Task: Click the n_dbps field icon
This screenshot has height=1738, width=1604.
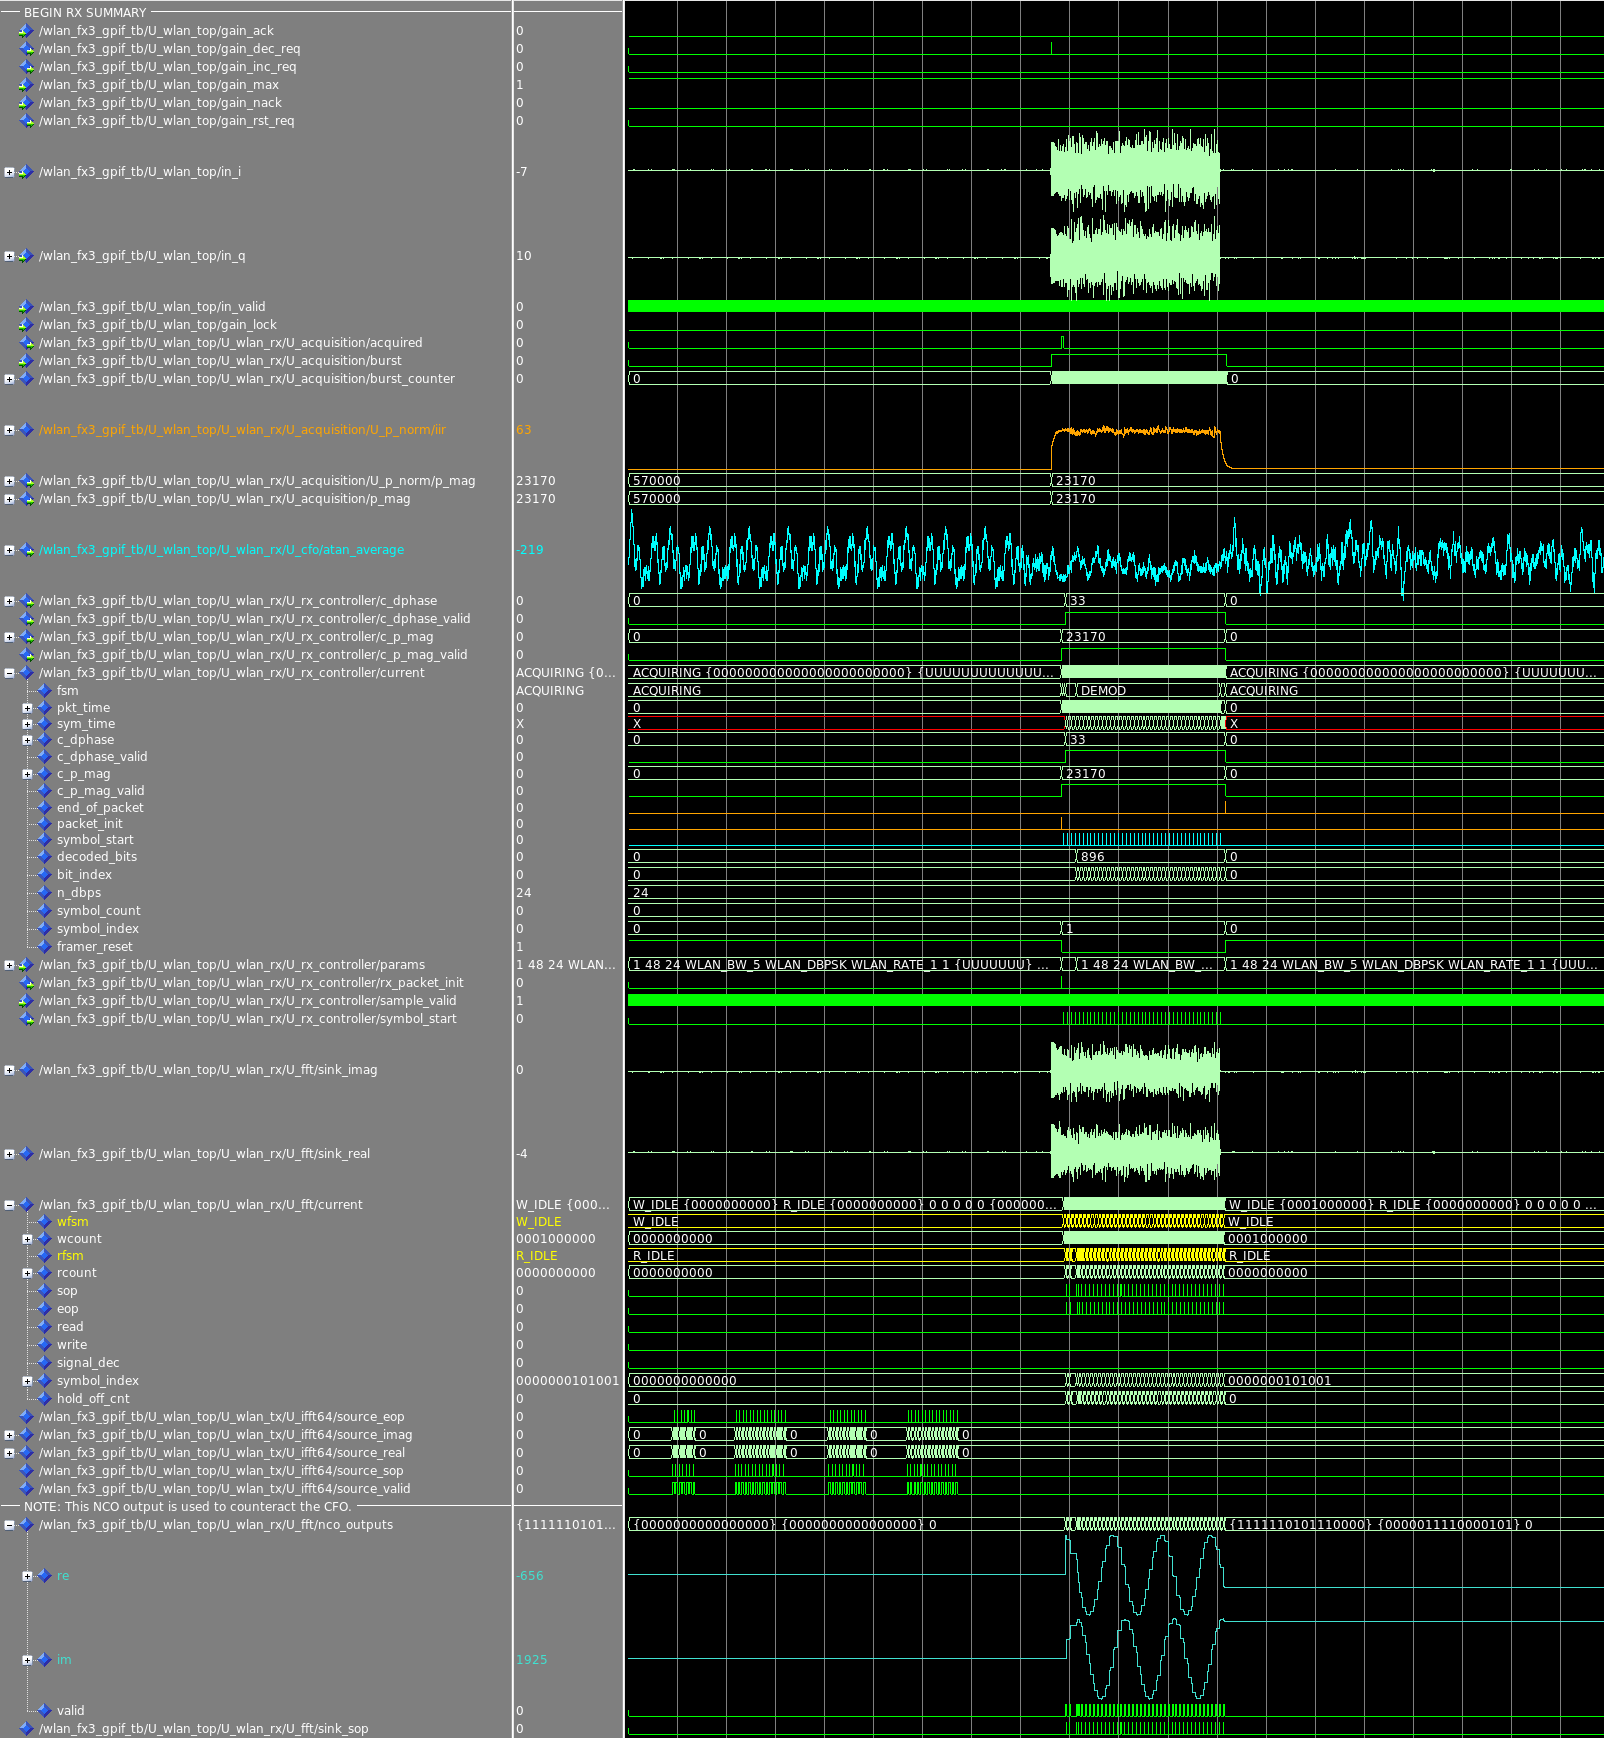Action: 44,893
